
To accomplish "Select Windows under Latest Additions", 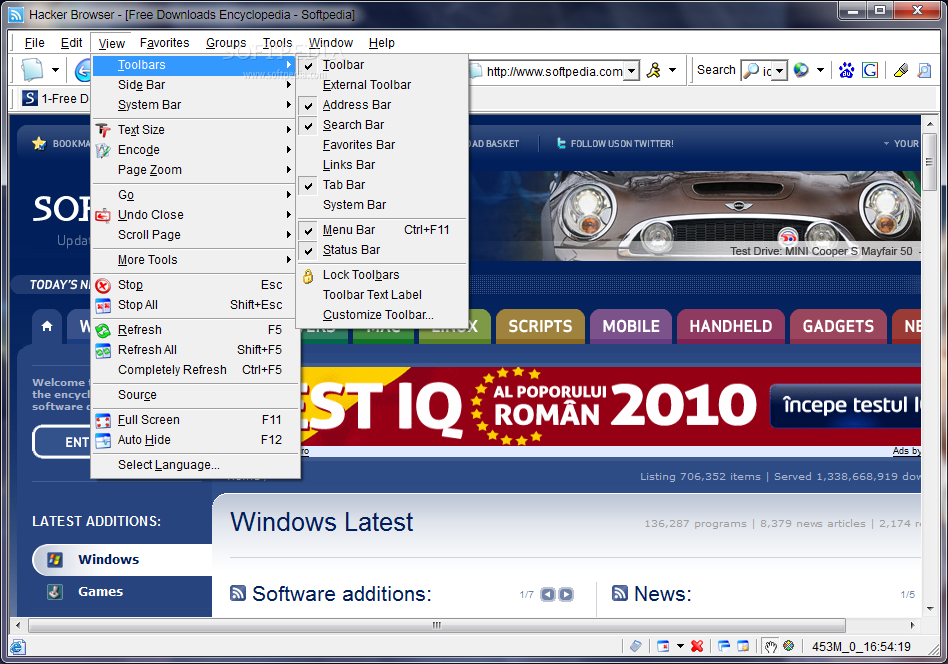I will coord(122,560).
